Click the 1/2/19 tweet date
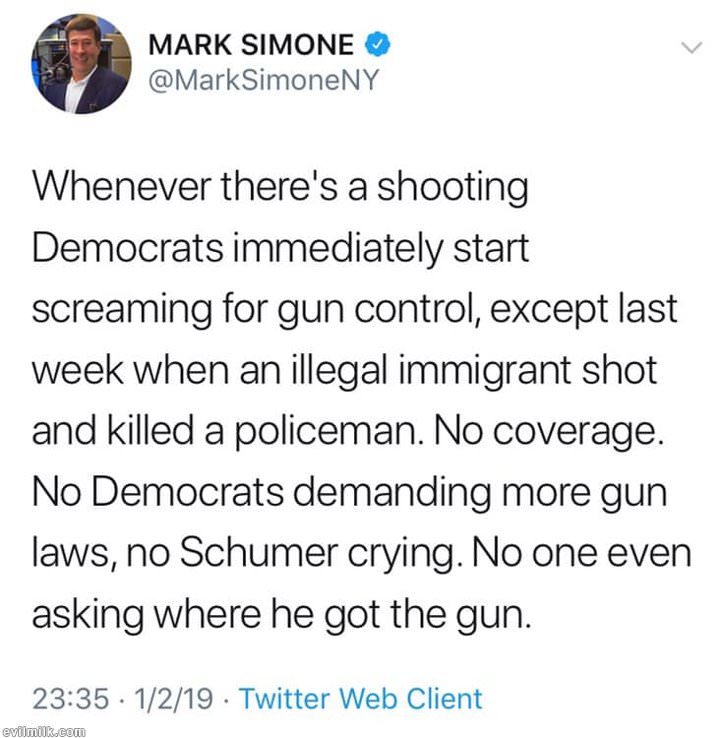The height and width of the screenshot is (738, 720). coord(174,698)
